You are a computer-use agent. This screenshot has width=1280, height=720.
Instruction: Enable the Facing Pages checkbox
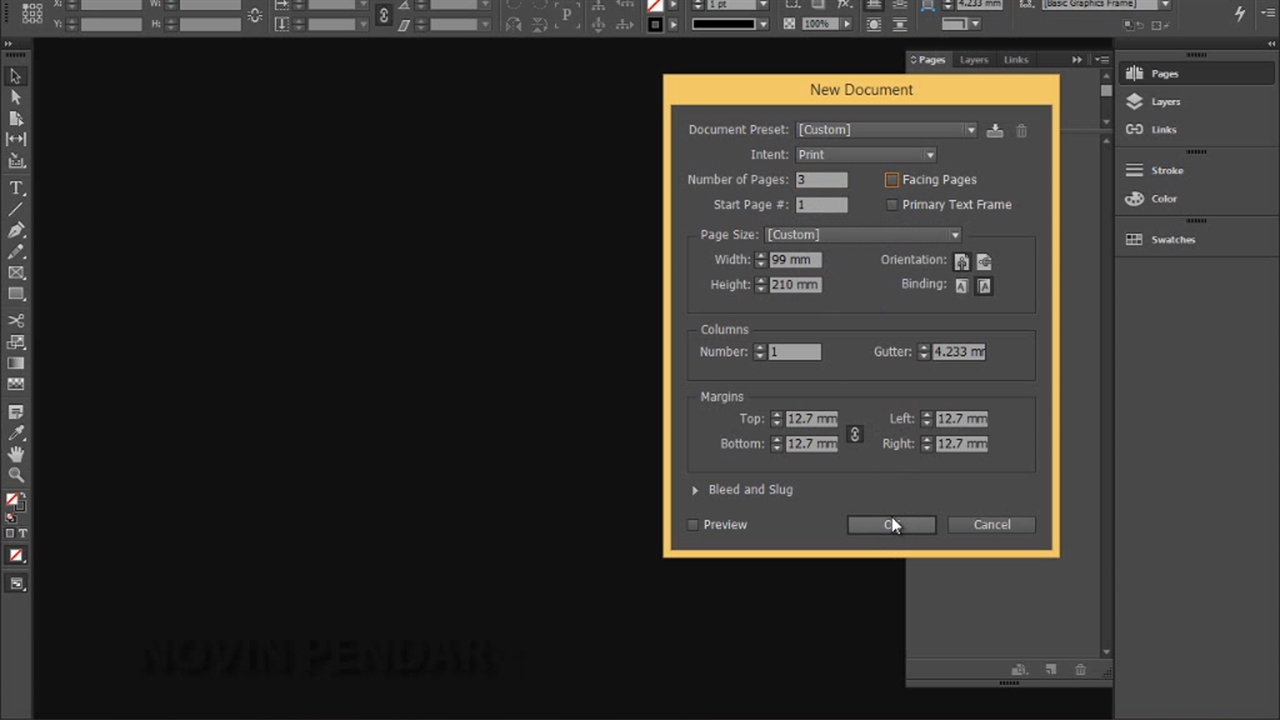[892, 180]
